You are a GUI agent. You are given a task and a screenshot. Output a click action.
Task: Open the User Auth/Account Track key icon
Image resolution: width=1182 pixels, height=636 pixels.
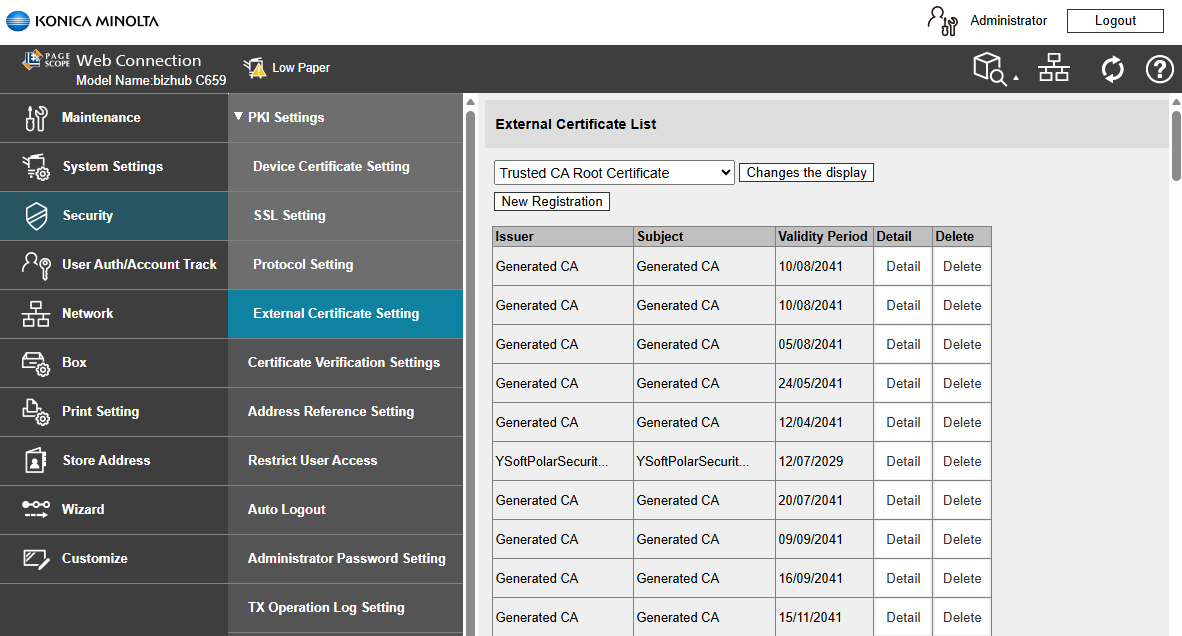pyautogui.click(x=36, y=264)
